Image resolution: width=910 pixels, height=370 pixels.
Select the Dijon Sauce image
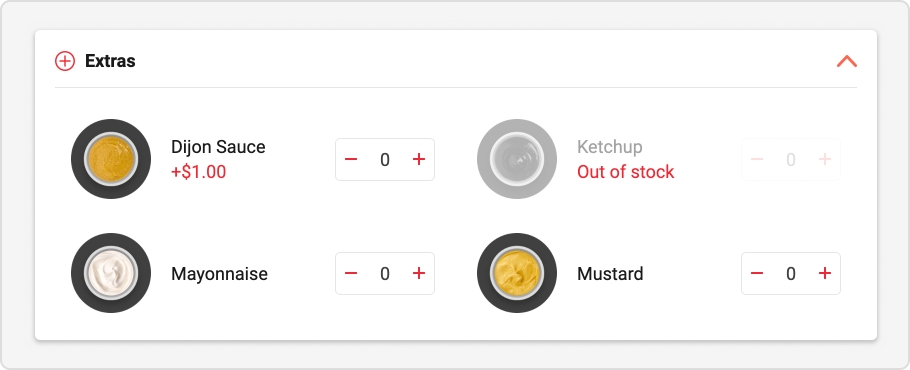111,159
